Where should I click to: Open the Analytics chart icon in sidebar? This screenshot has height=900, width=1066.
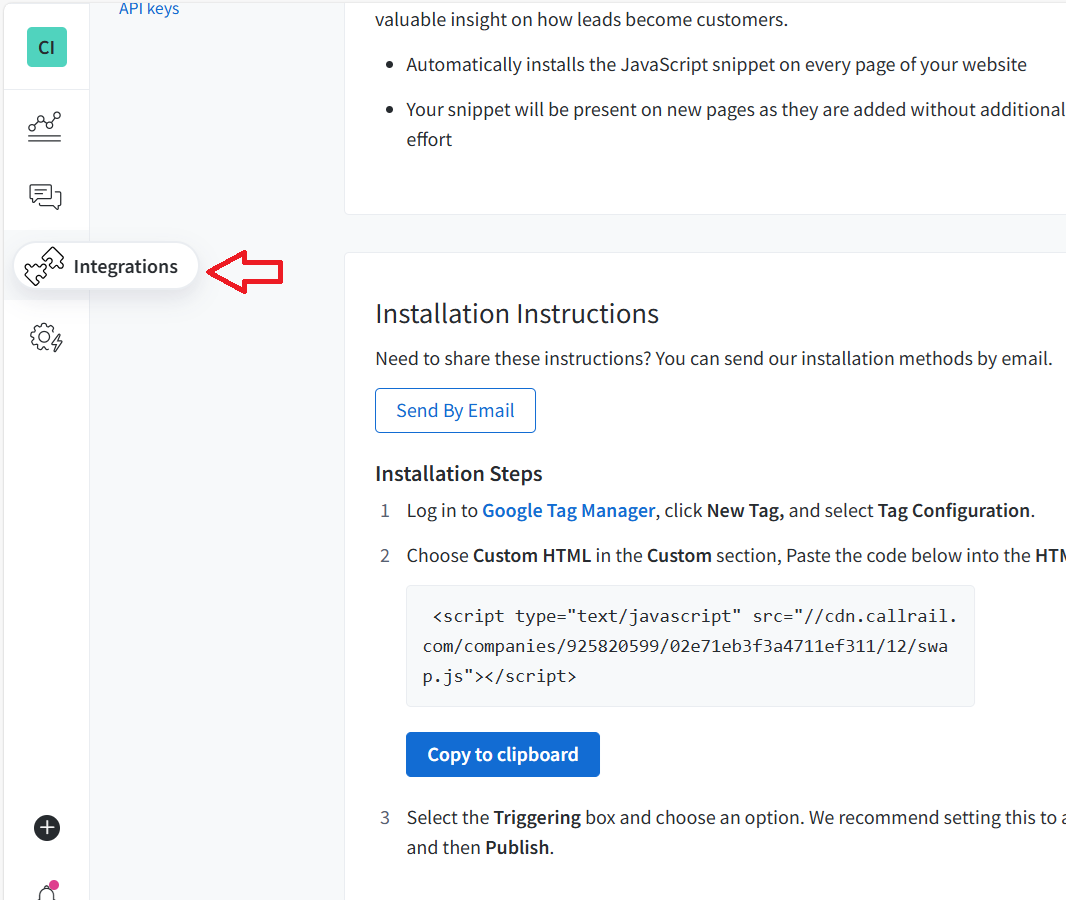pyautogui.click(x=45, y=126)
